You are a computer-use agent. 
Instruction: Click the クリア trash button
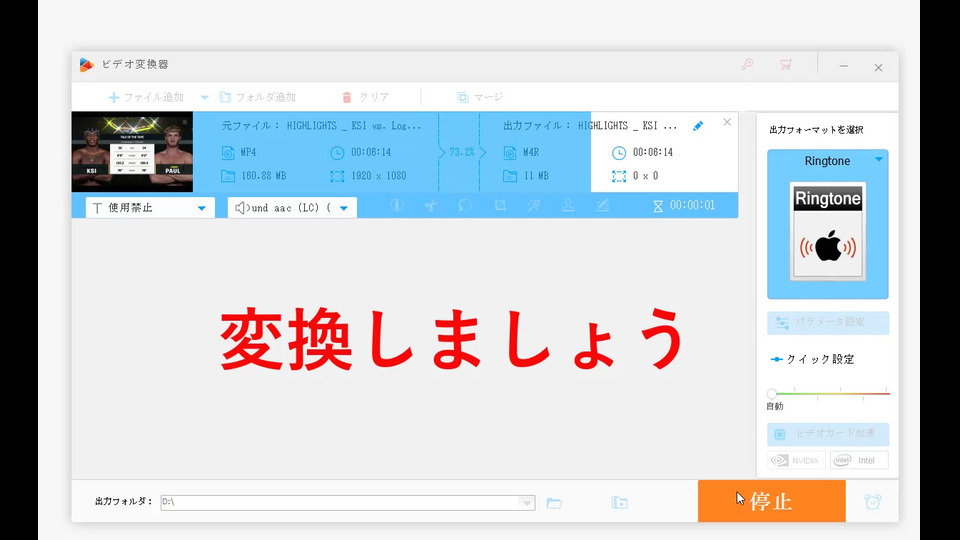click(x=366, y=97)
